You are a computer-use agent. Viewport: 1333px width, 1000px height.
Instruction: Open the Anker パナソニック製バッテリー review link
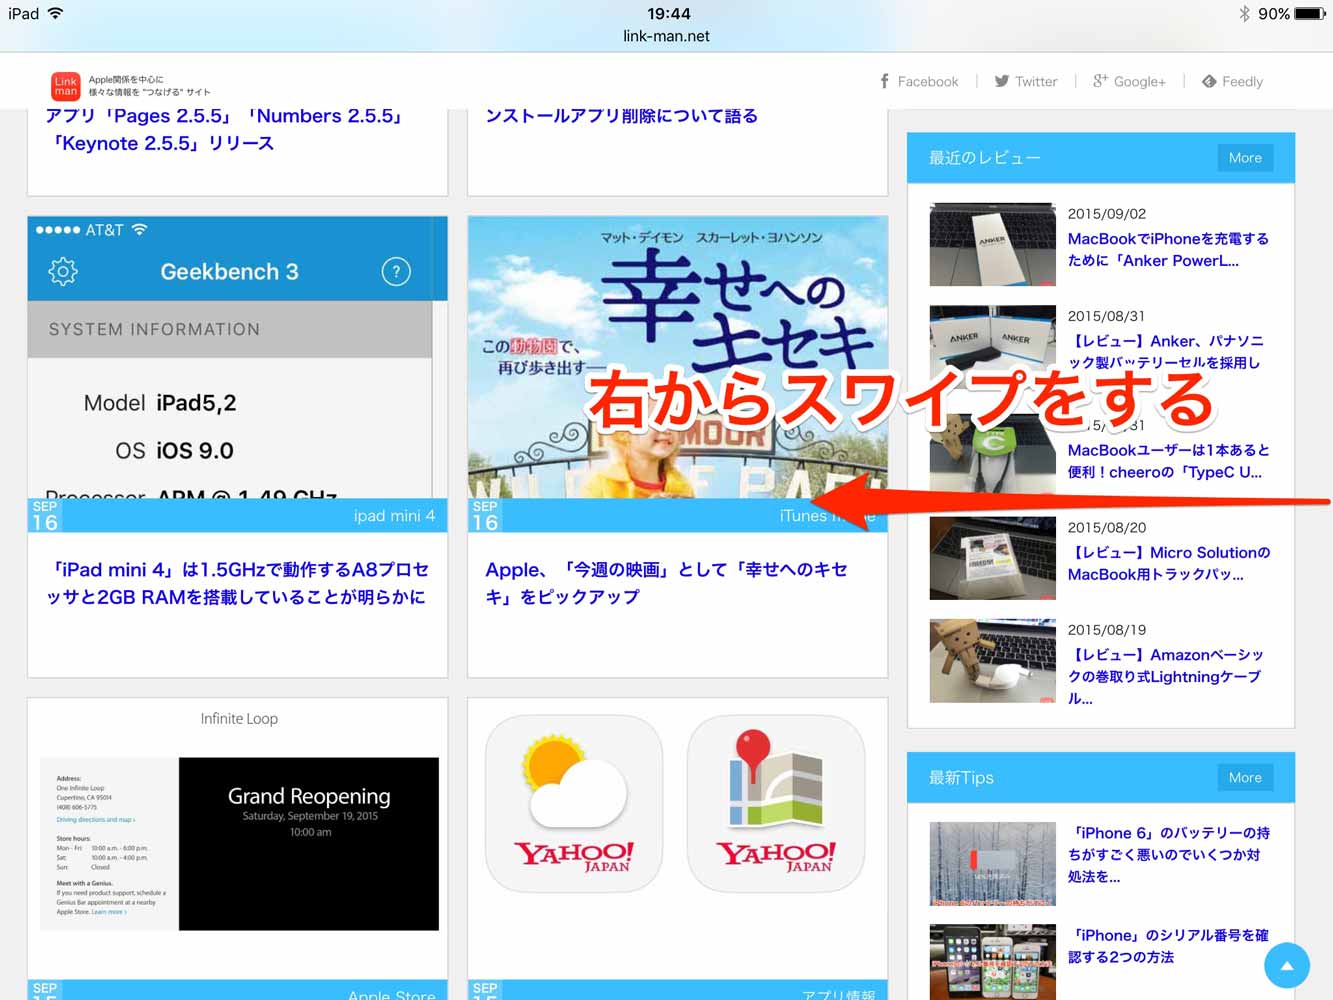(x=1166, y=352)
